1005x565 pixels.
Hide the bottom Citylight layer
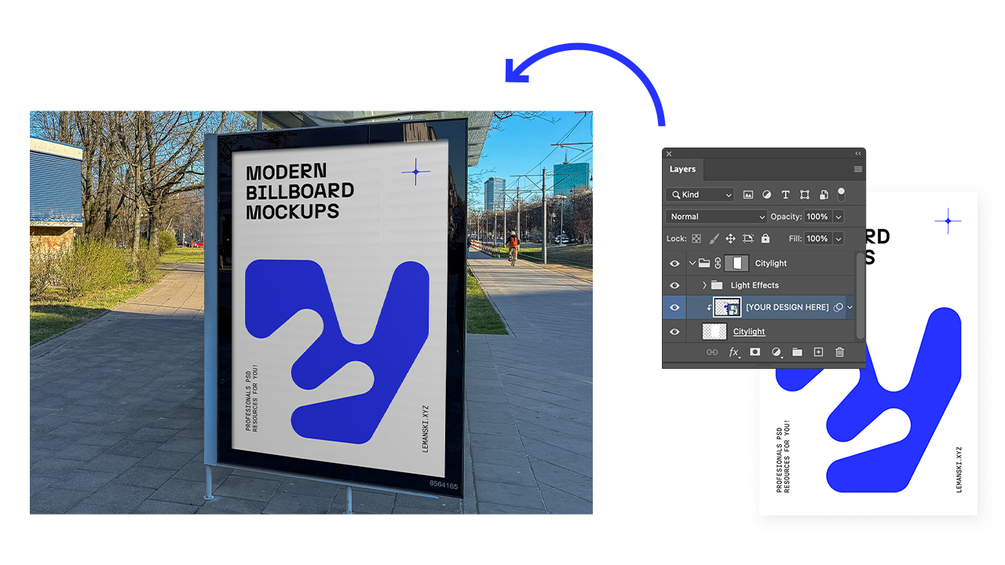(674, 332)
